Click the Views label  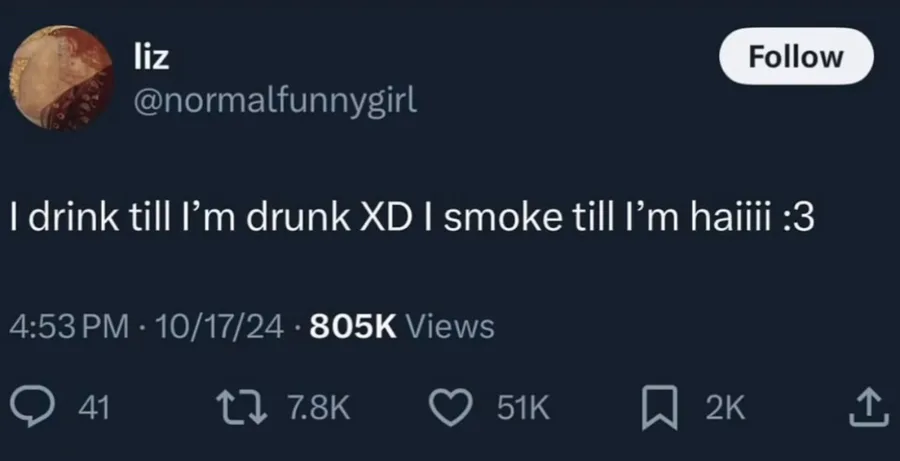point(450,327)
